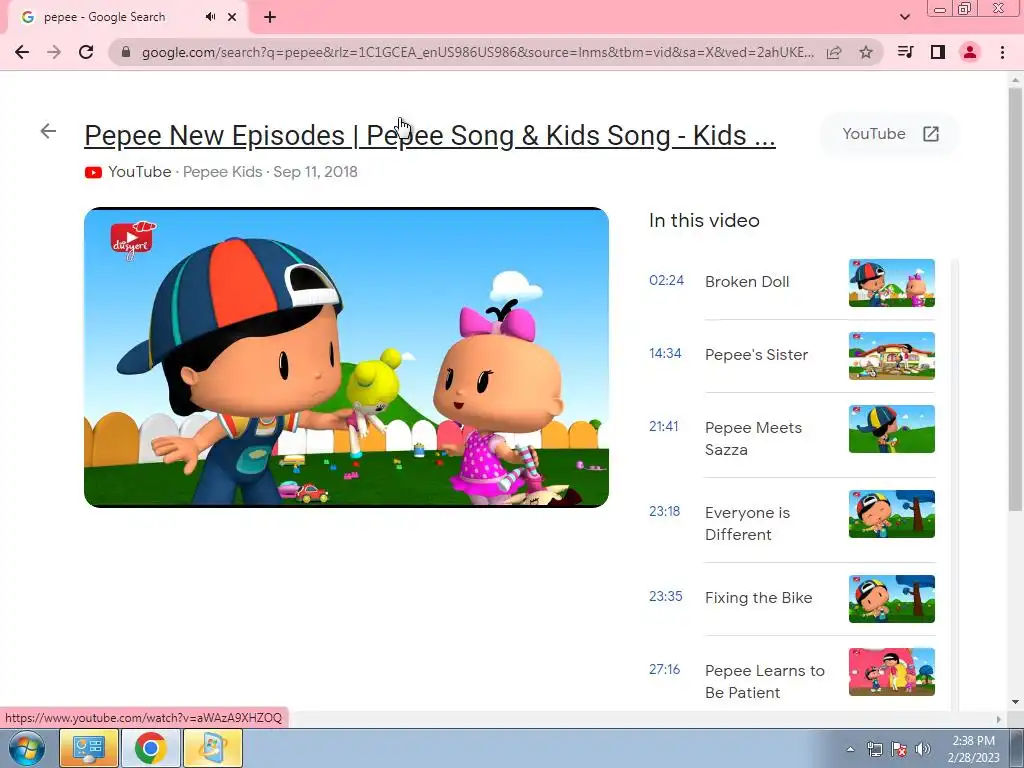Open the tab search chevron
The height and width of the screenshot is (768, 1024).
(x=904, y=17)
